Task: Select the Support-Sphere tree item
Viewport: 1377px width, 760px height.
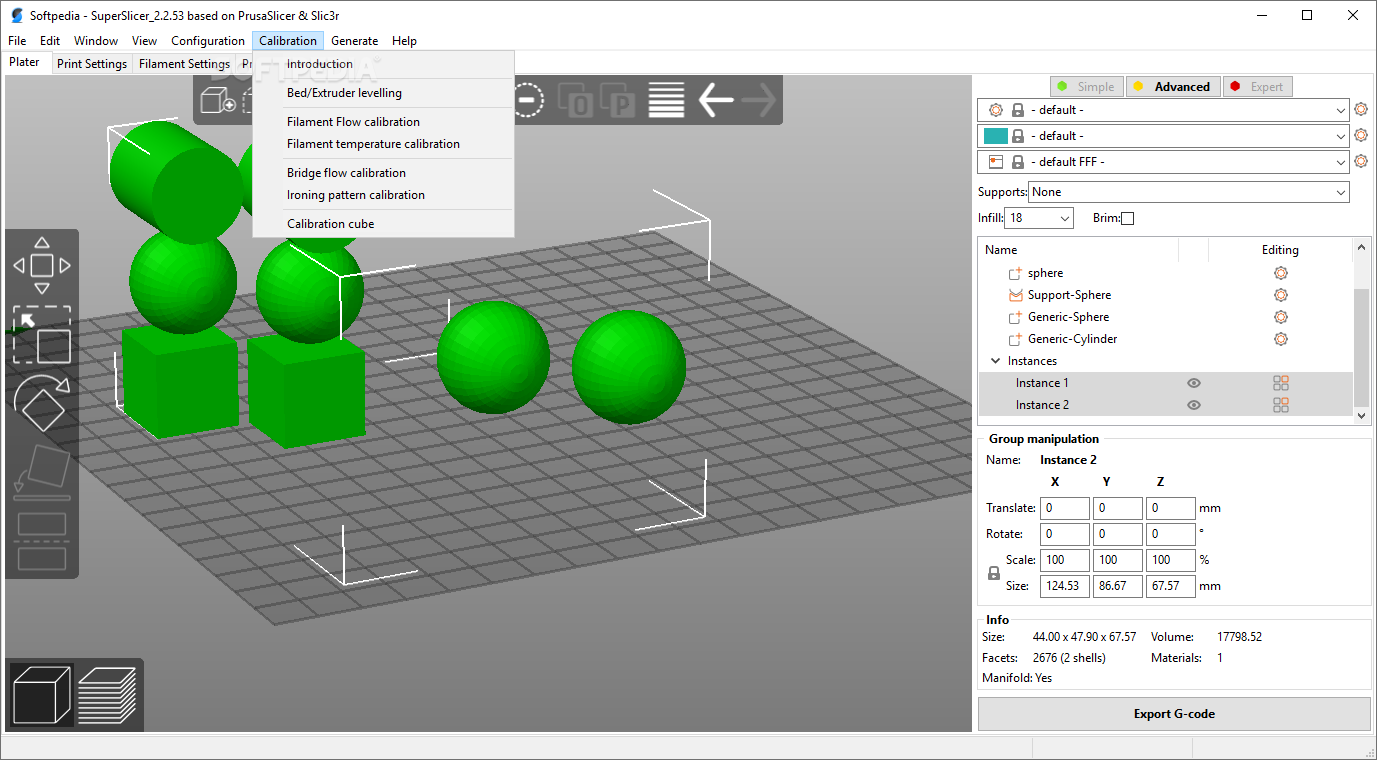Action: pyautogui.click(x=1069, y=295)
